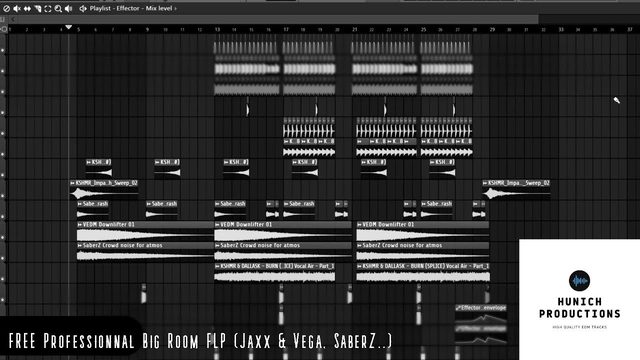Click the SaberZ Crowd noise waveform at bar 21
The width and height of the screenshot is (640, 360).
423,256
